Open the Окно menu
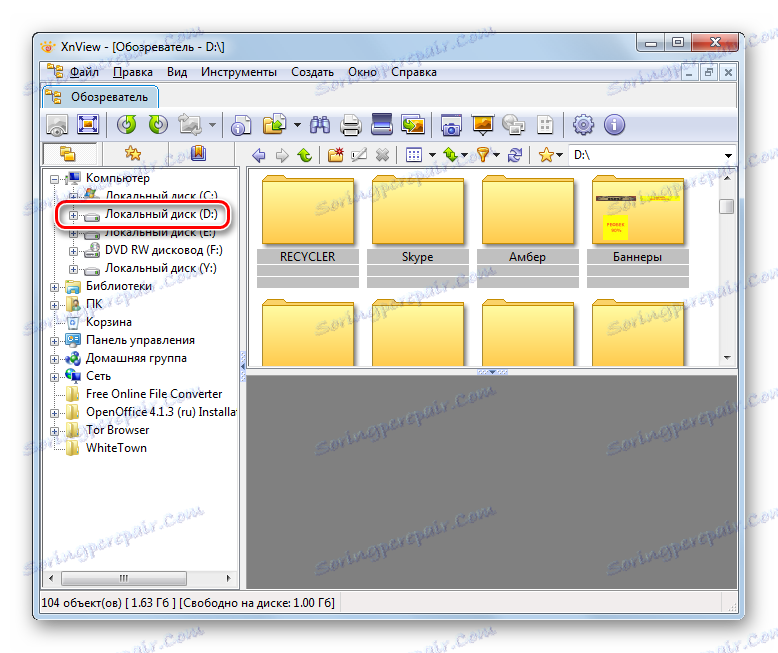The width and height of the screenshot is (778, 653). (362, 72)
